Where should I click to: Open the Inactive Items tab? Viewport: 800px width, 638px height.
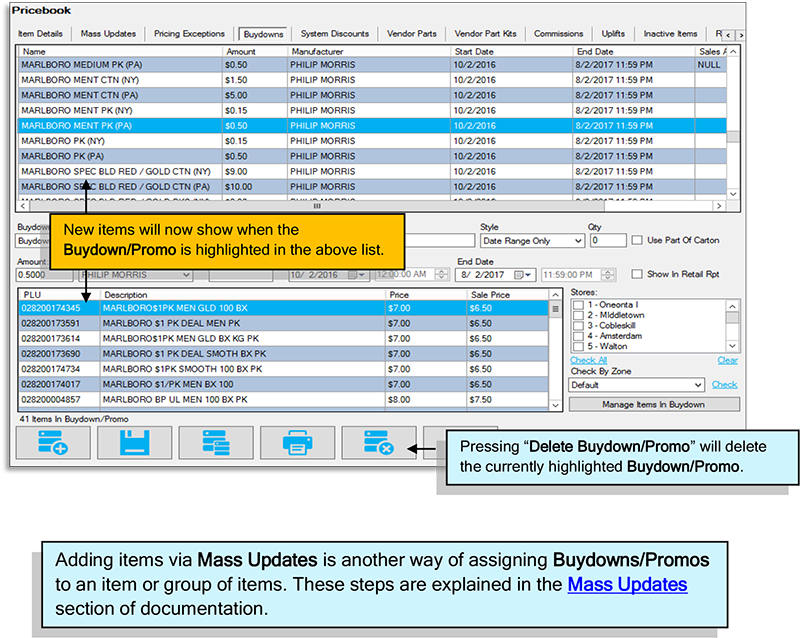click(670, 34)
